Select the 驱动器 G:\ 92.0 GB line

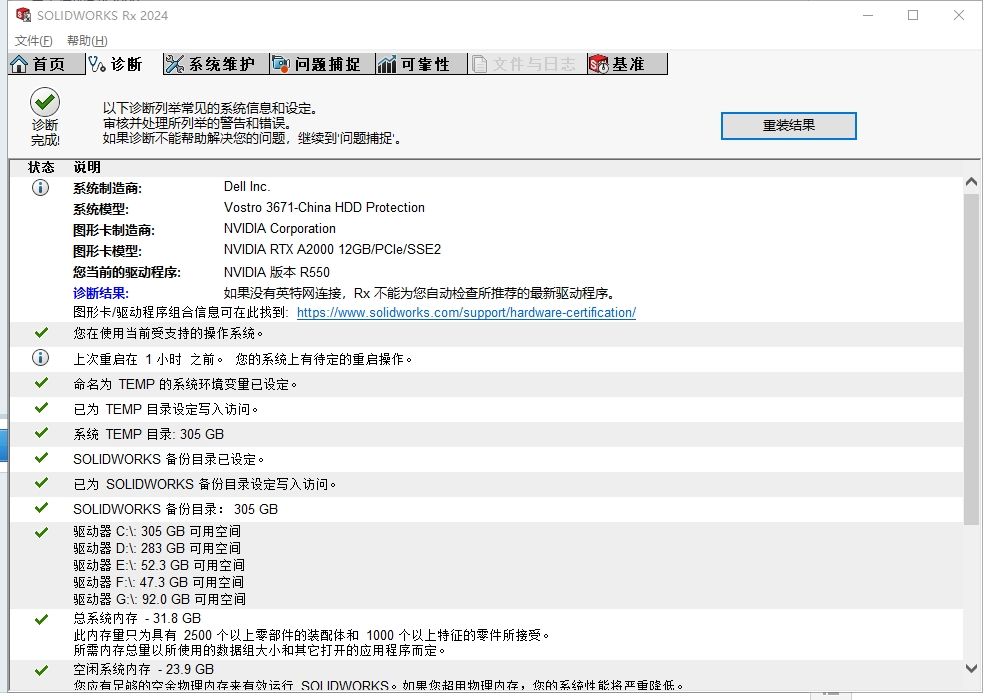pos(160,600)
